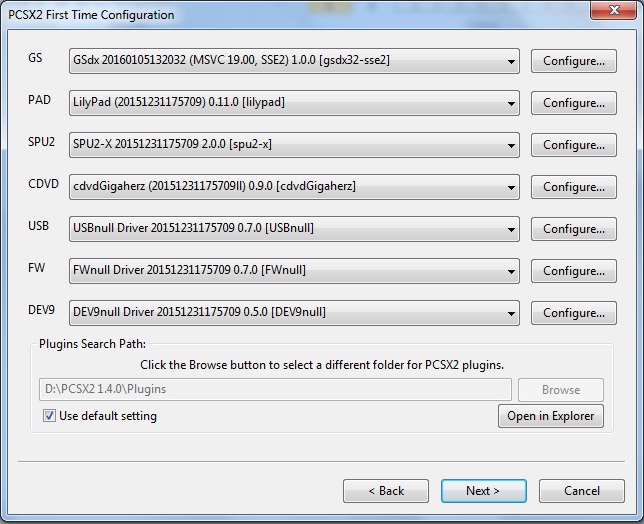Click the Browse button
Image resolution: width=644 pixels, height=524 pixels.
[561, 390]
